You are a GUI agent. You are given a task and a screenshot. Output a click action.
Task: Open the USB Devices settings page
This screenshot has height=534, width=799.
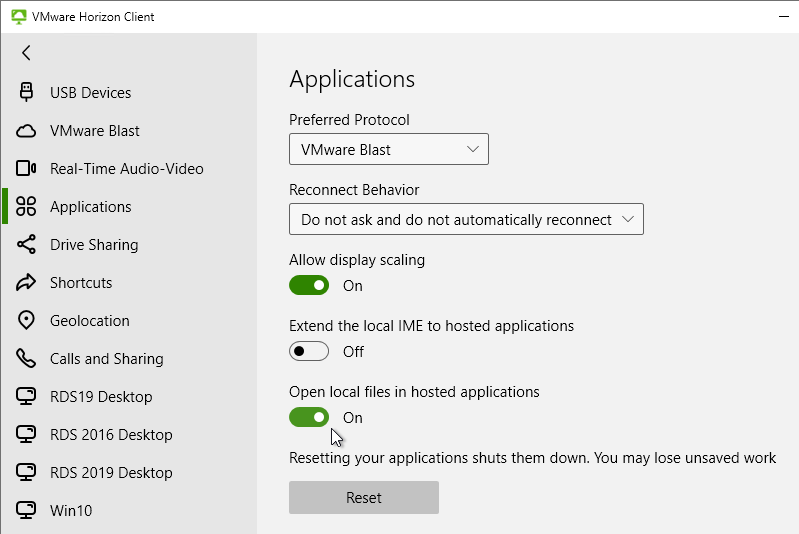129,92
